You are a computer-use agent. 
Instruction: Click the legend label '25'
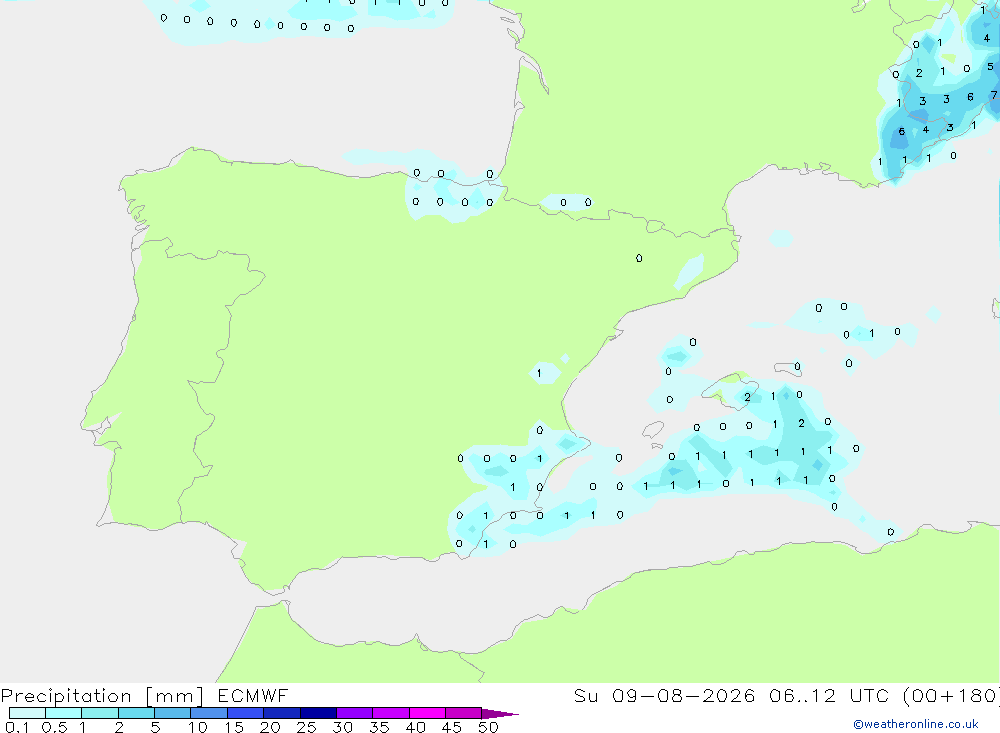click(x=307, y=727)
